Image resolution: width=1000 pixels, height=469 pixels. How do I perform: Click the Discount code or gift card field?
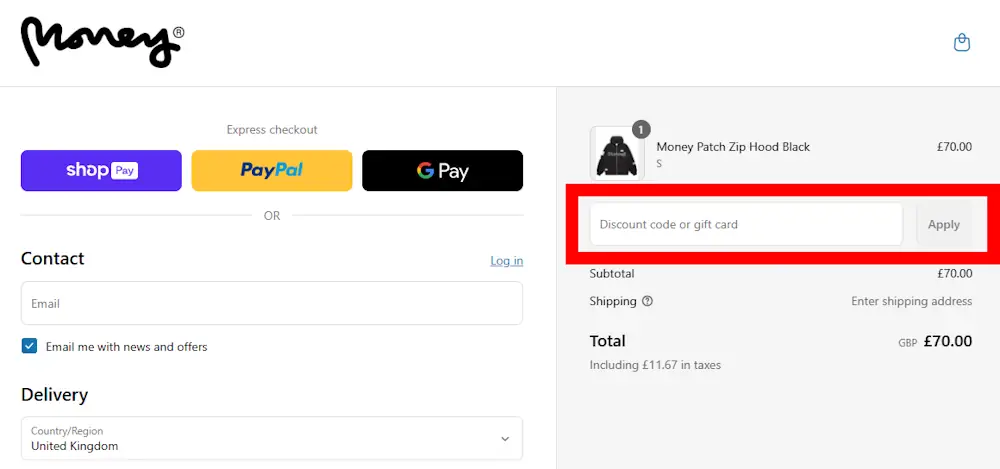746,225
